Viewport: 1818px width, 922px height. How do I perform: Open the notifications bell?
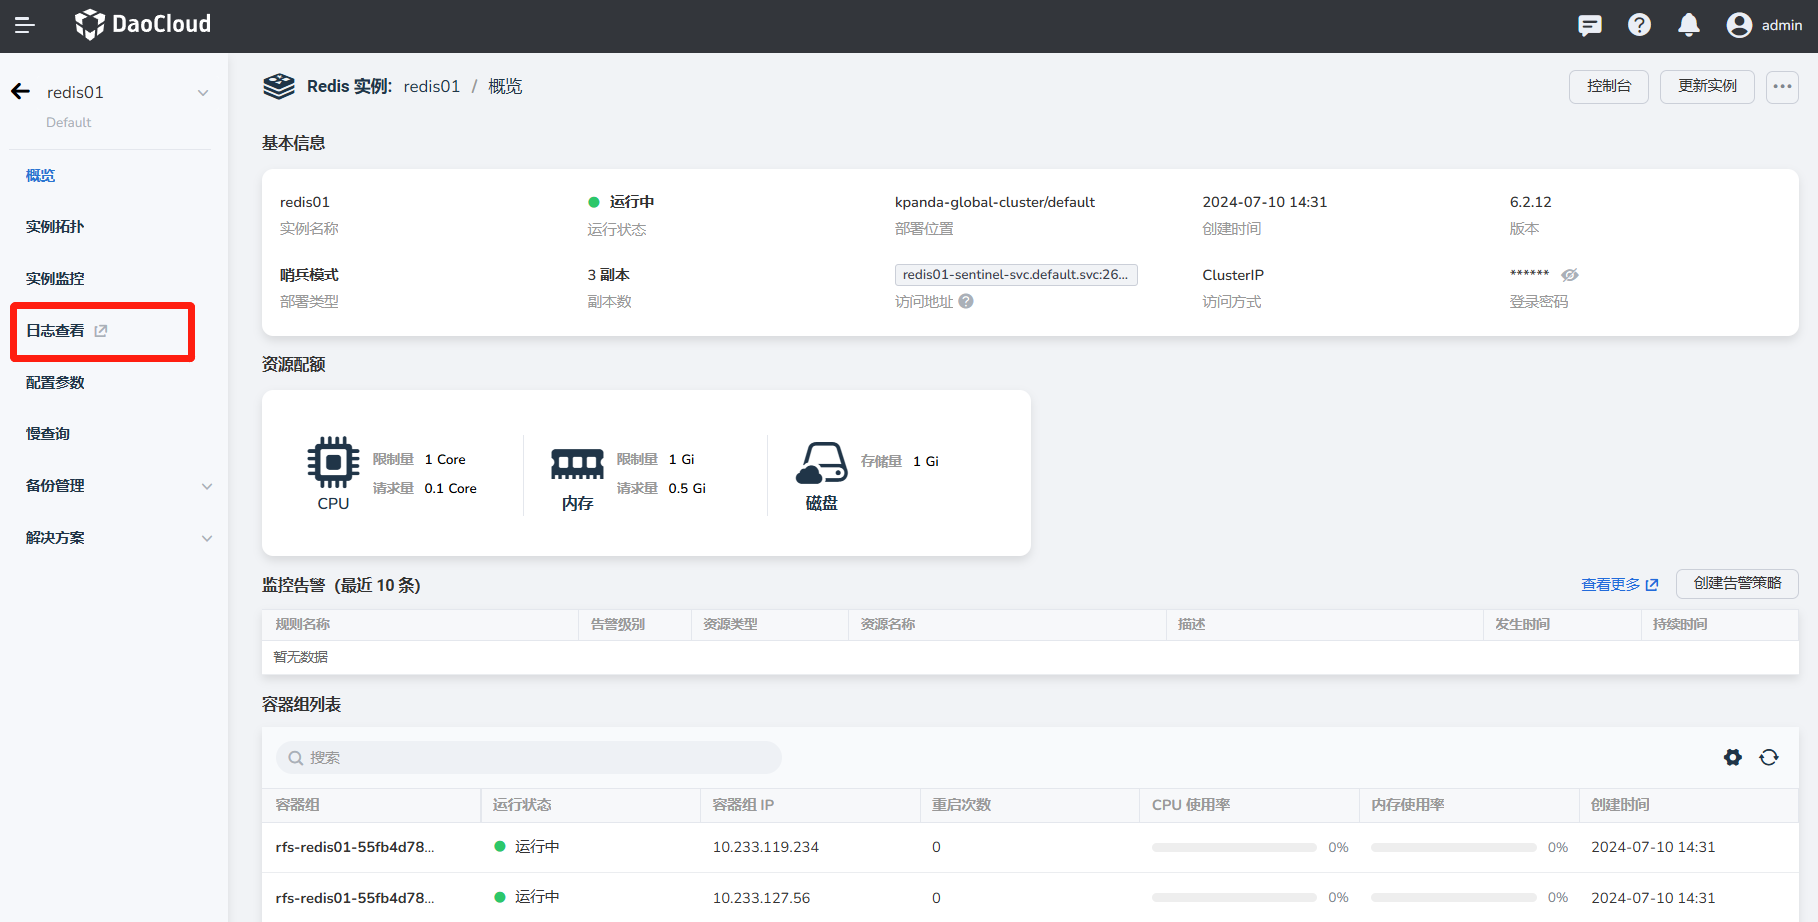(x=1688, y=25)
